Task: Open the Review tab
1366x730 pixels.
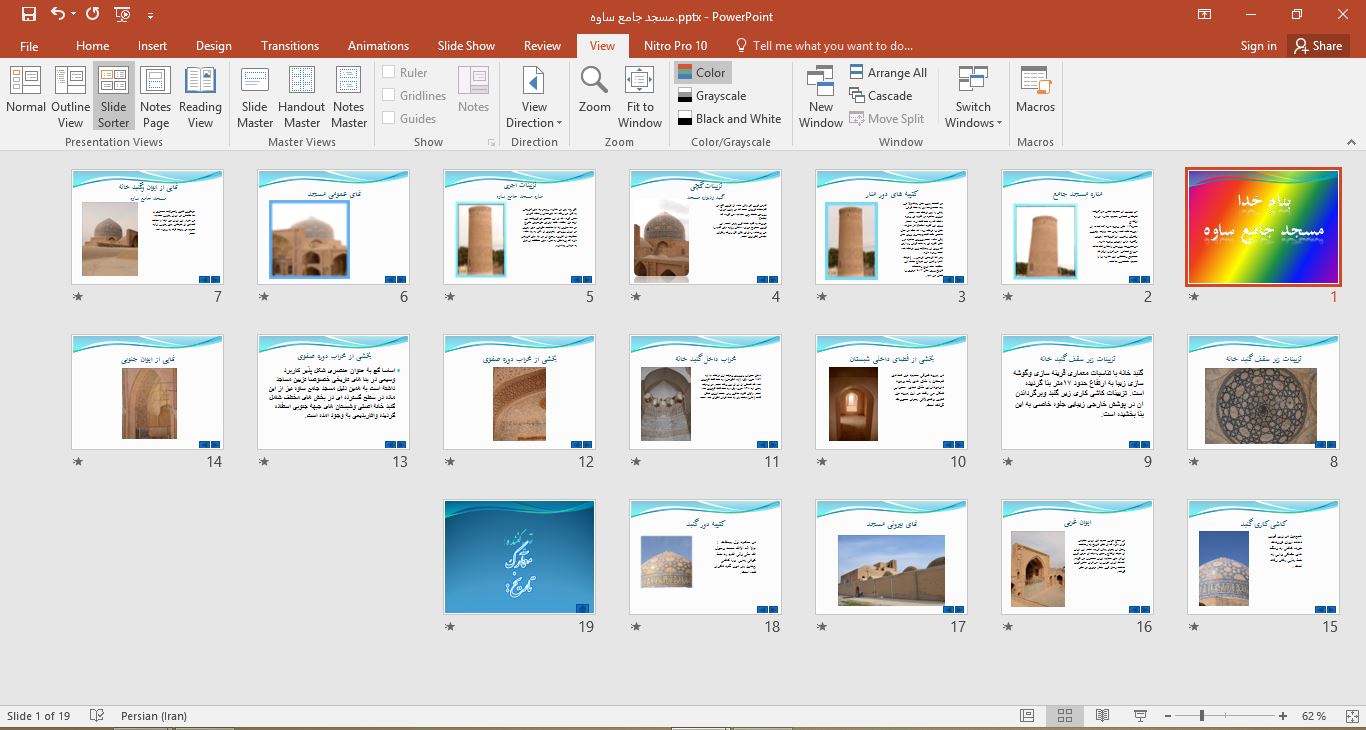Action: point(542,46)
